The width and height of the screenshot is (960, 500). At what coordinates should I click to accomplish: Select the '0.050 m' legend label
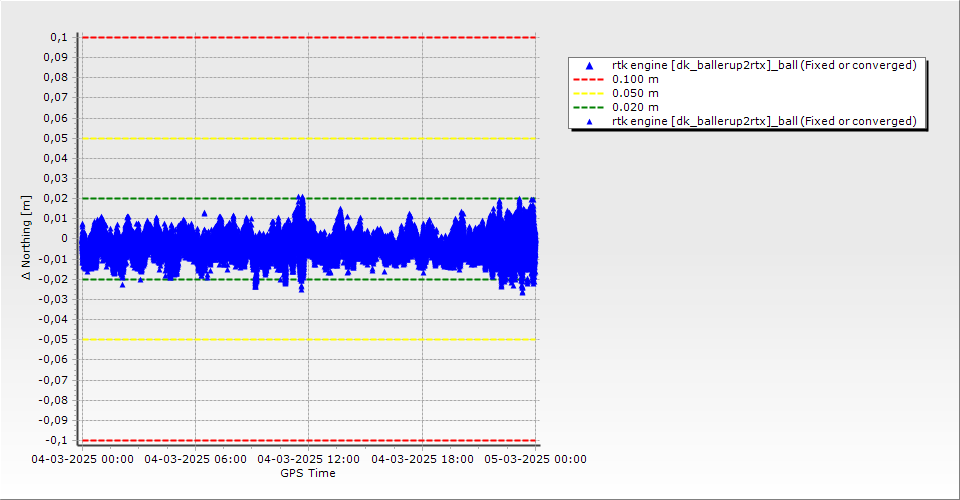[636, 93]
